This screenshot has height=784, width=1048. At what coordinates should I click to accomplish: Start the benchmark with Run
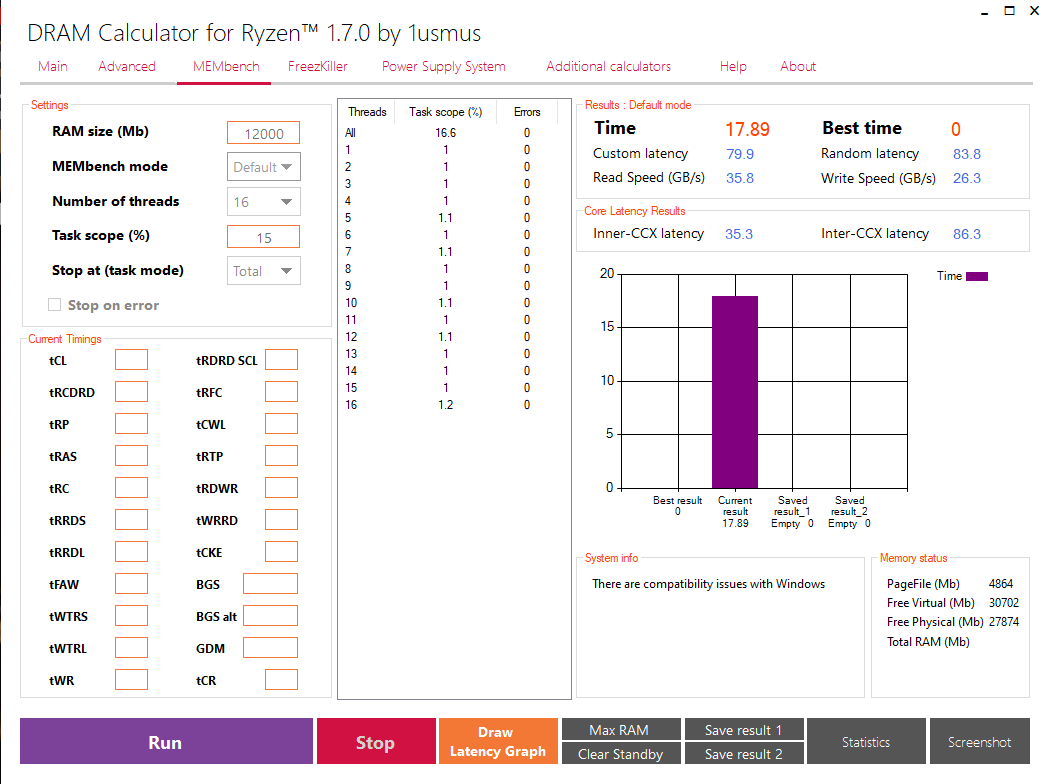point(166,741)
